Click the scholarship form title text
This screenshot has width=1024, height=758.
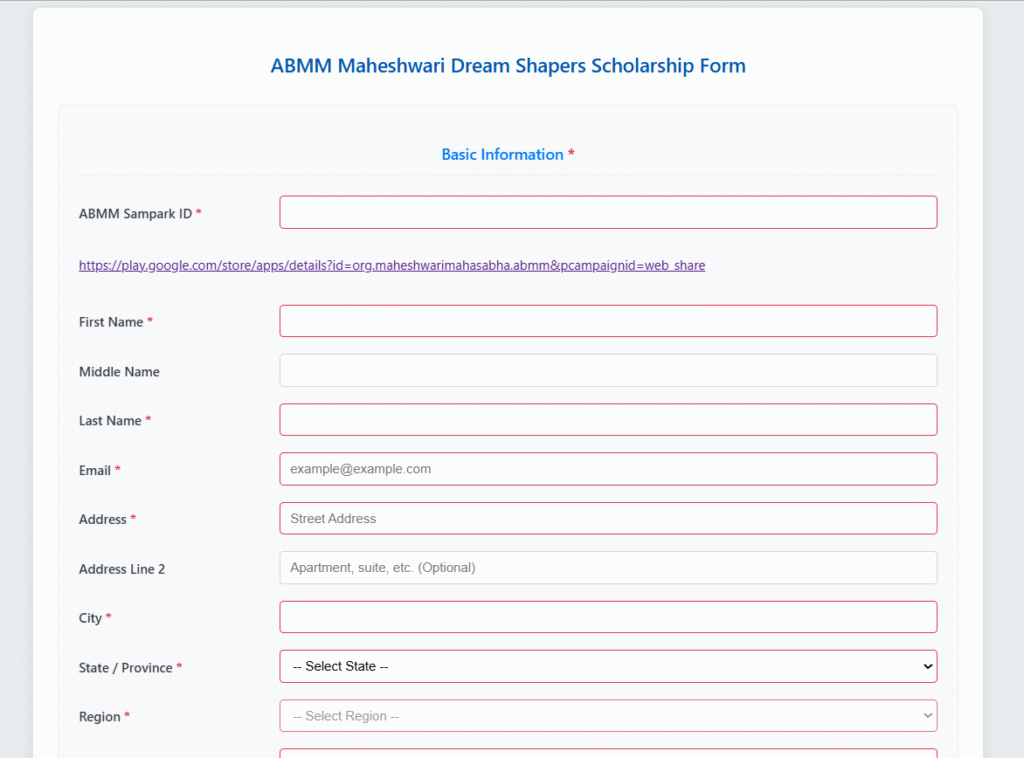point(508,65)
